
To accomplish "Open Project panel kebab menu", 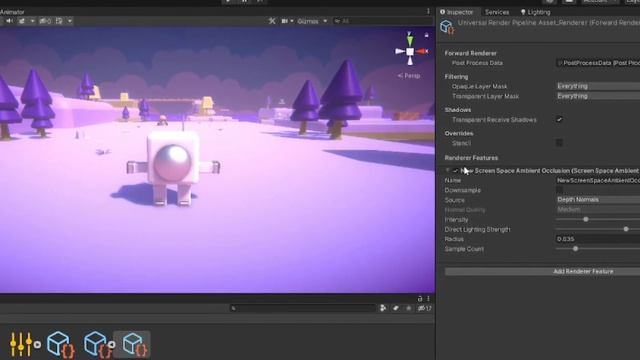I will pyautogui.click(x=428, y=299).
